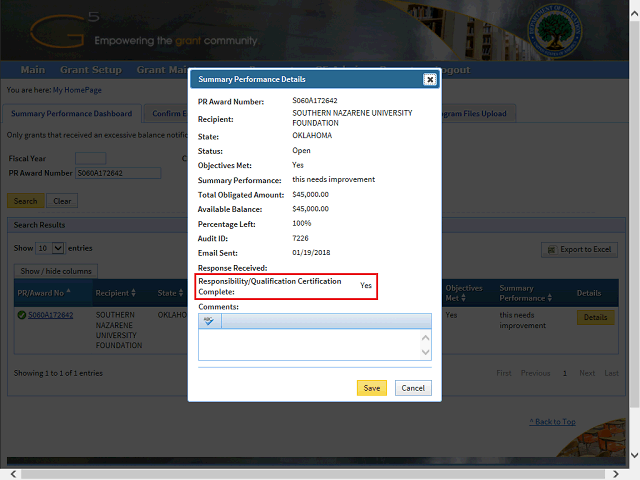Go to page 1 of results
This screenshot has height=480, width=640.
tap(565, 373)
